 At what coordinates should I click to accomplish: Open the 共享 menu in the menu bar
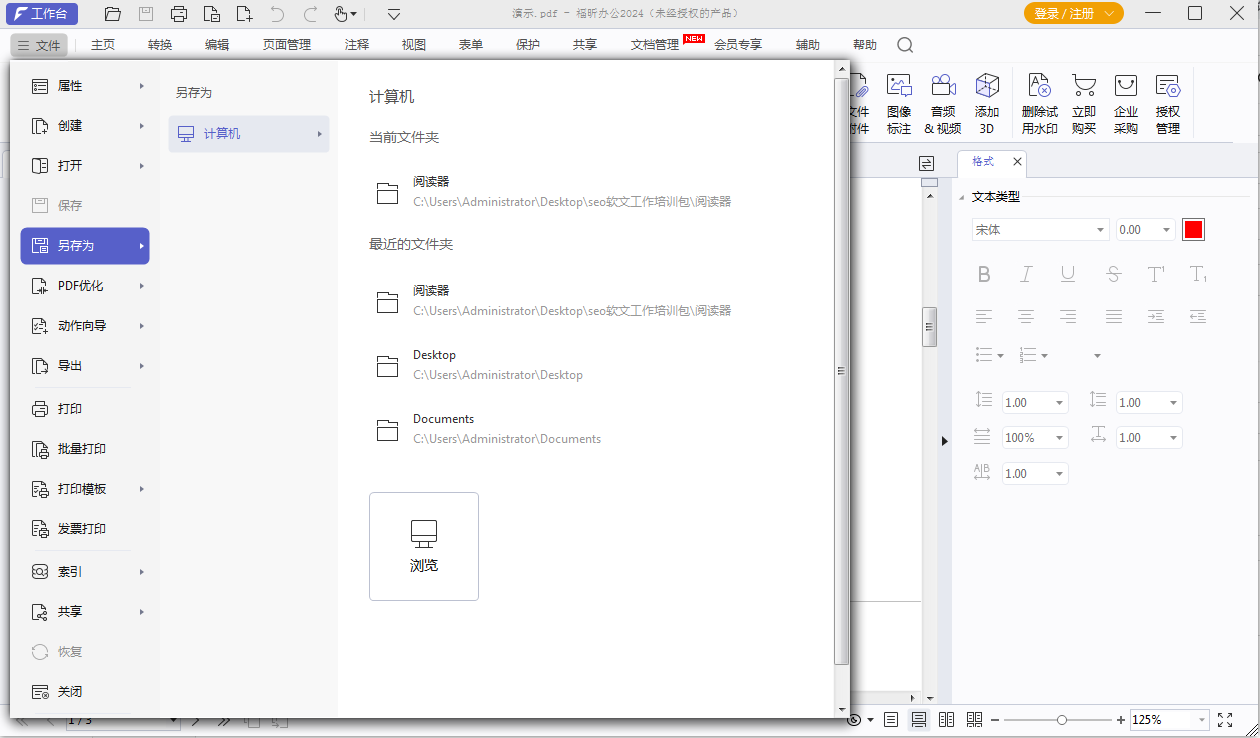click(584, 44)
